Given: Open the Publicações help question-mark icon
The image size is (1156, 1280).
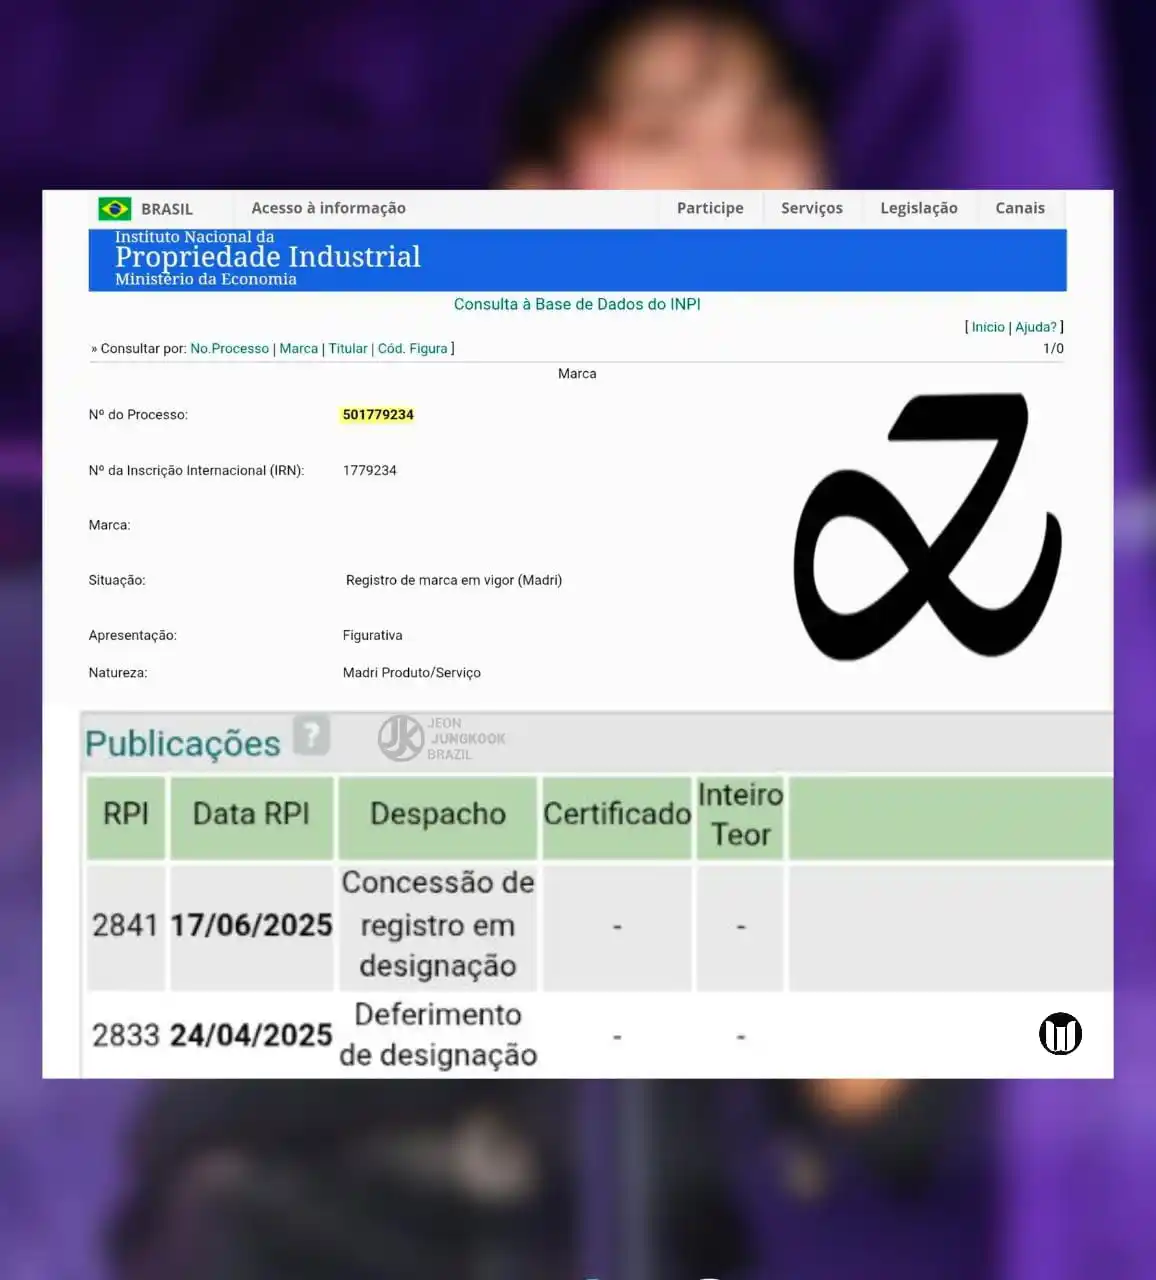Looking at the screenshot, I should (x=311, y=736).
